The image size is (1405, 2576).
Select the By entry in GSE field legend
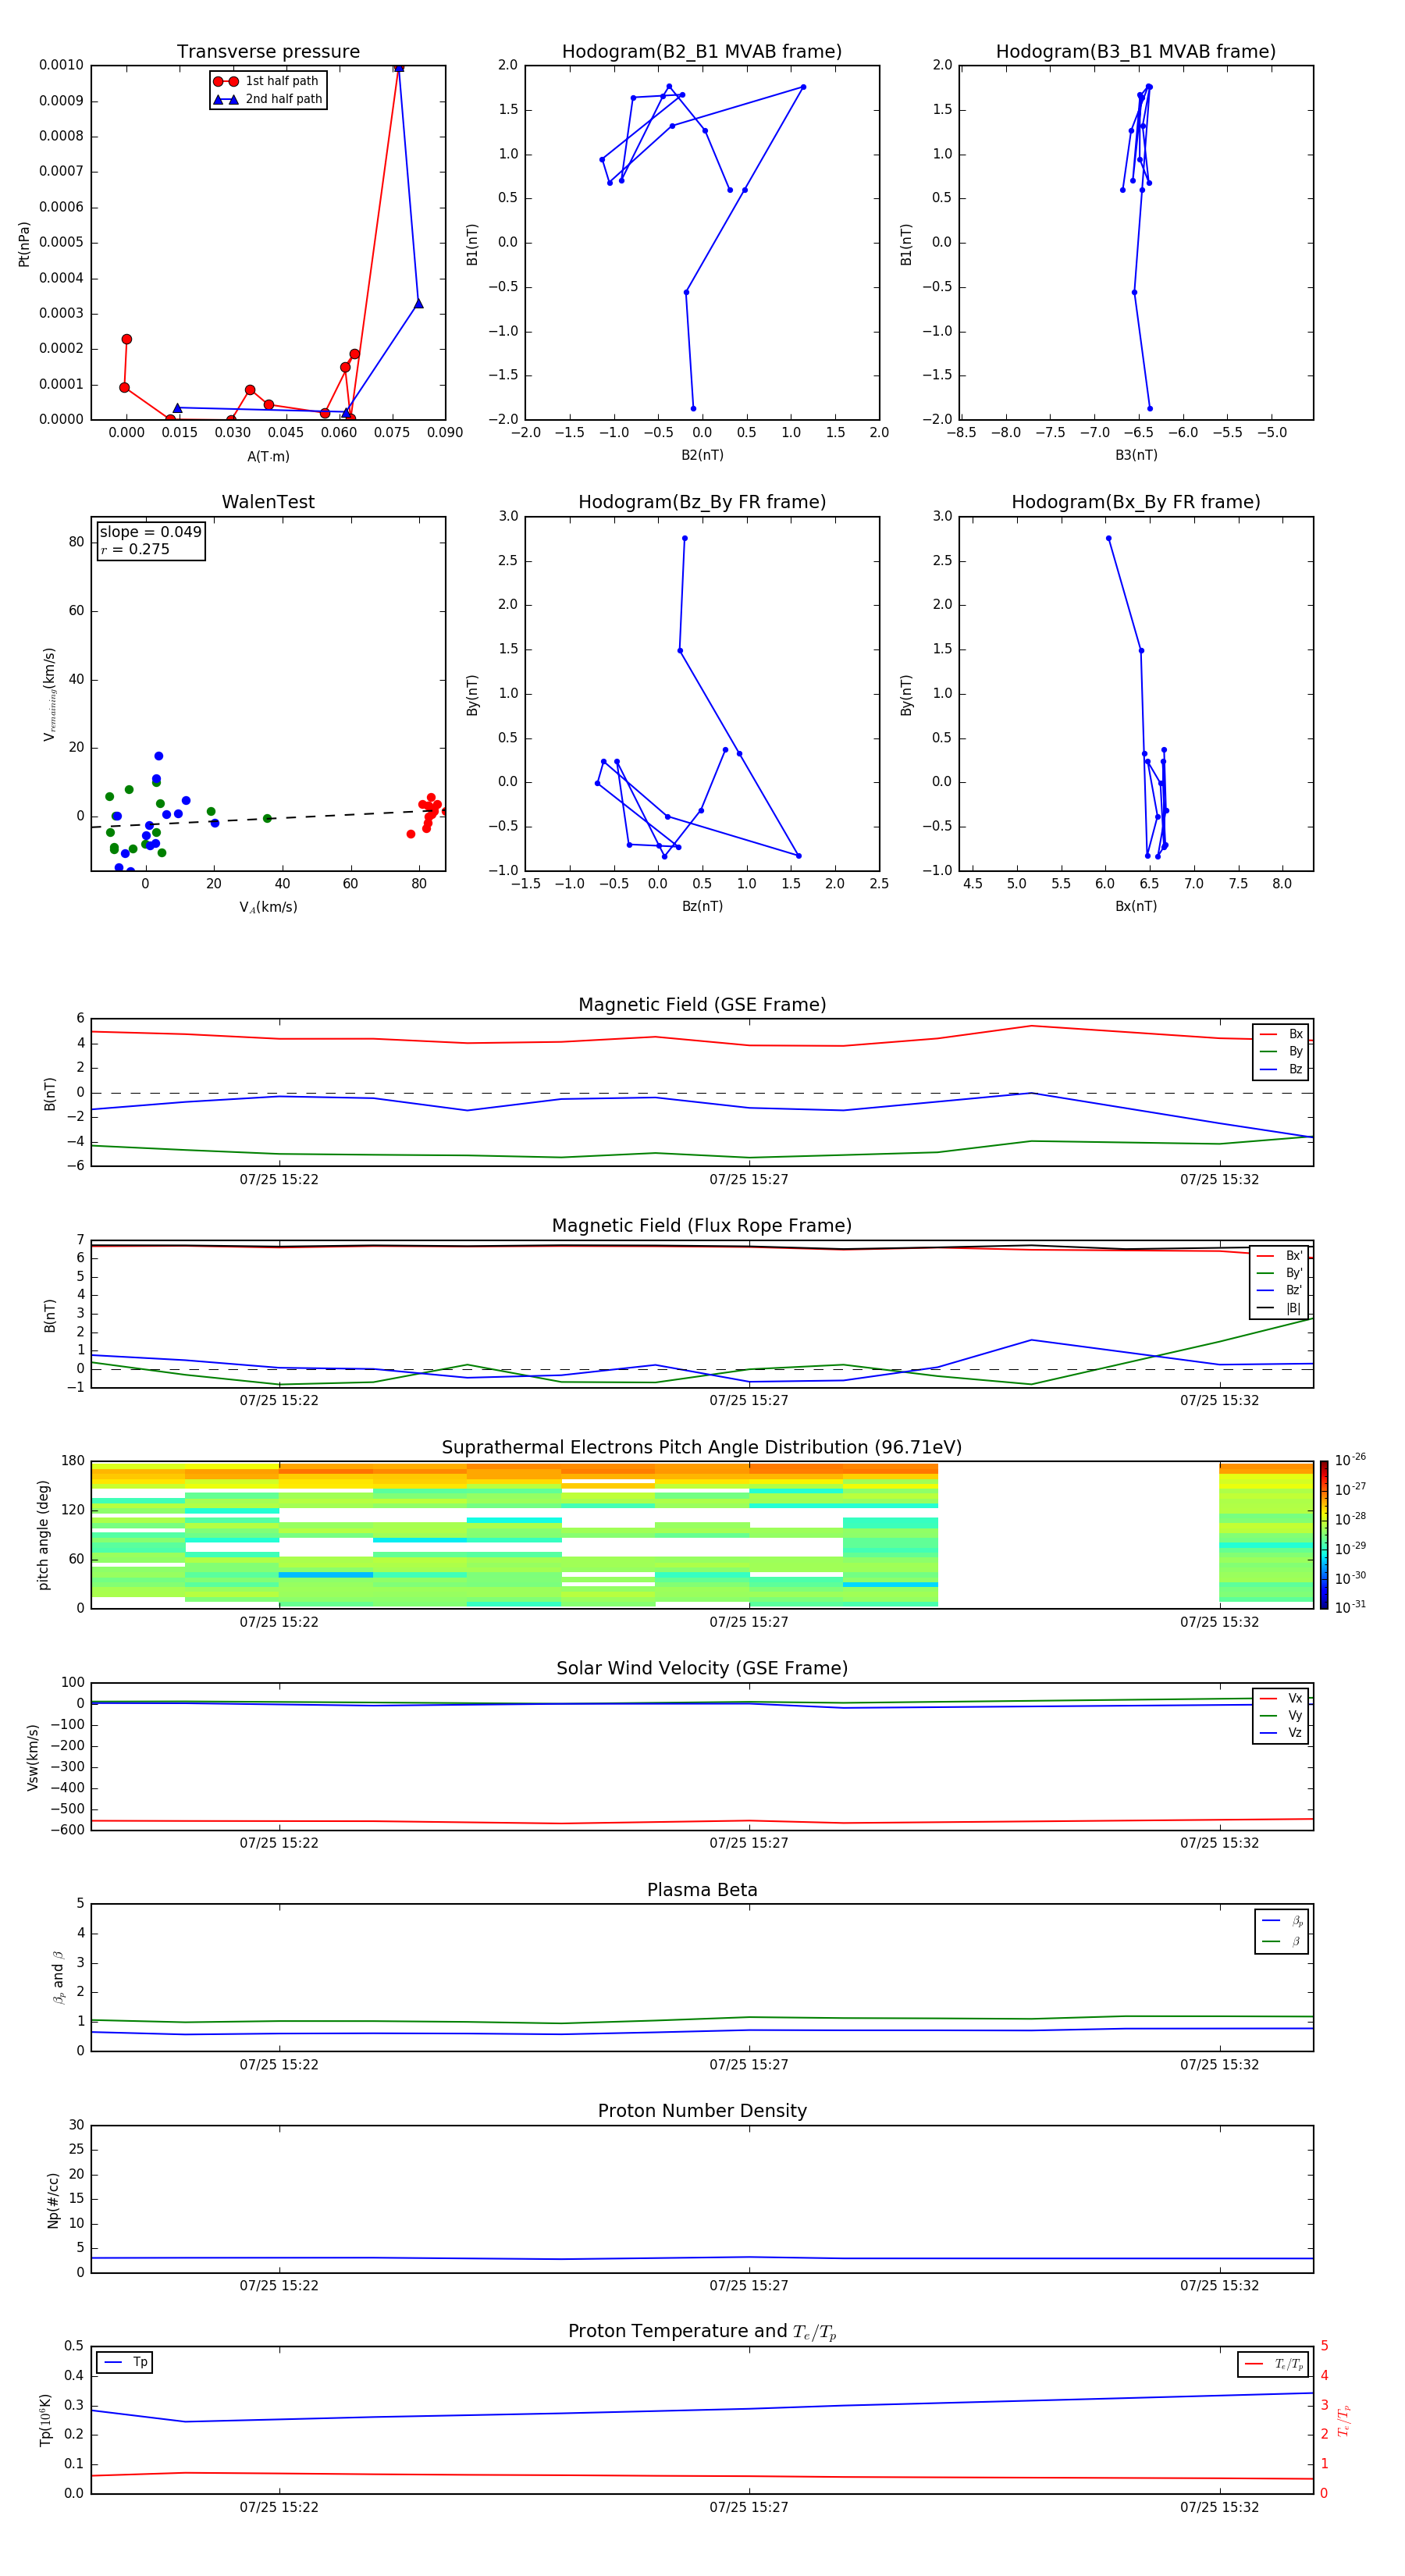(1281, 1051)
